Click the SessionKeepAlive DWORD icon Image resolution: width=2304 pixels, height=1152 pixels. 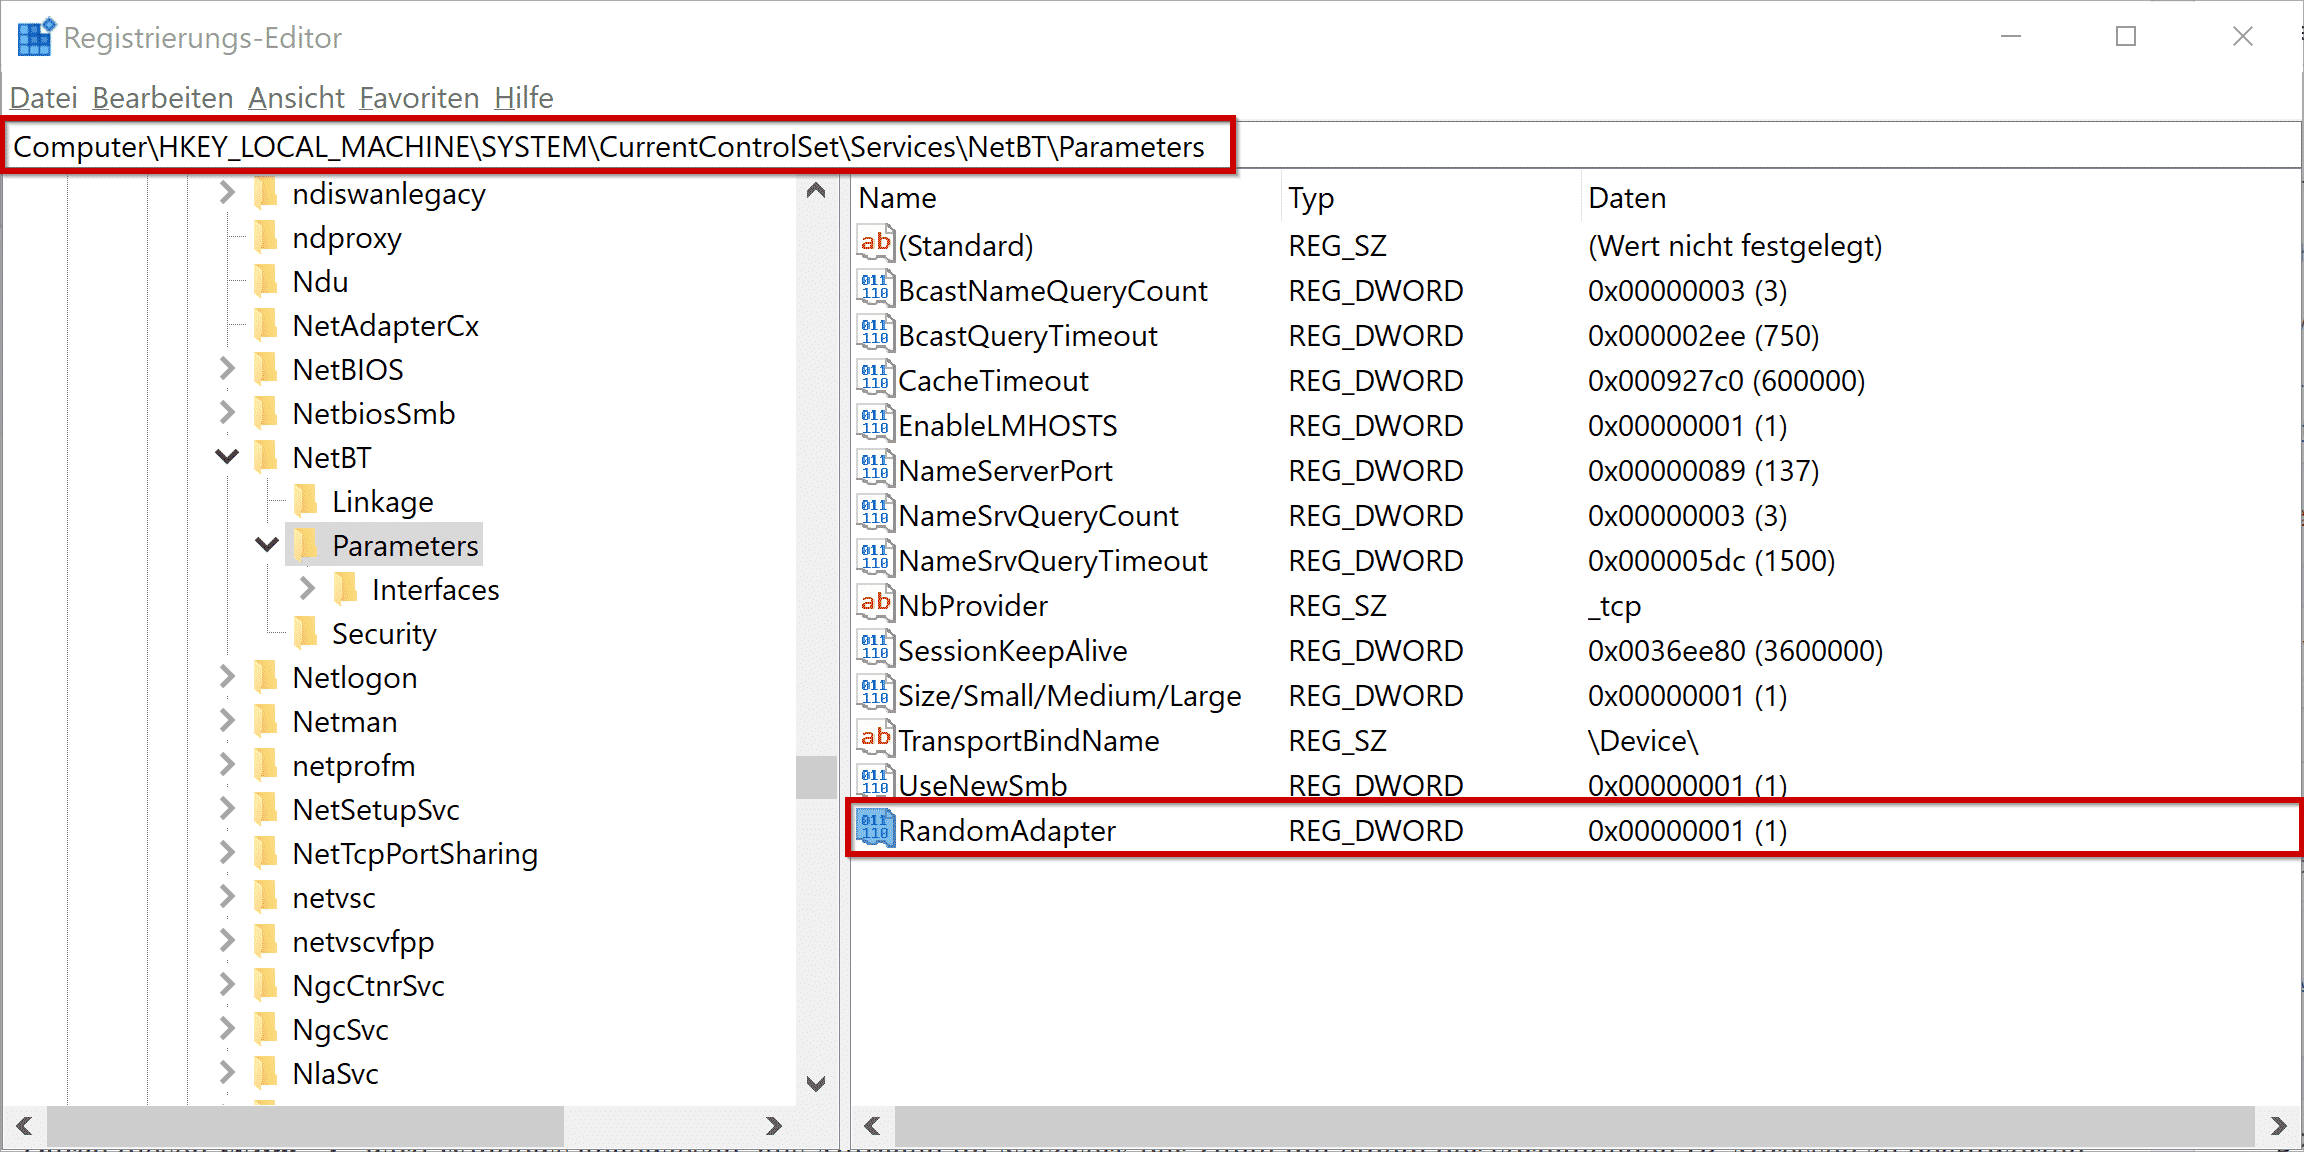[875, 648]
